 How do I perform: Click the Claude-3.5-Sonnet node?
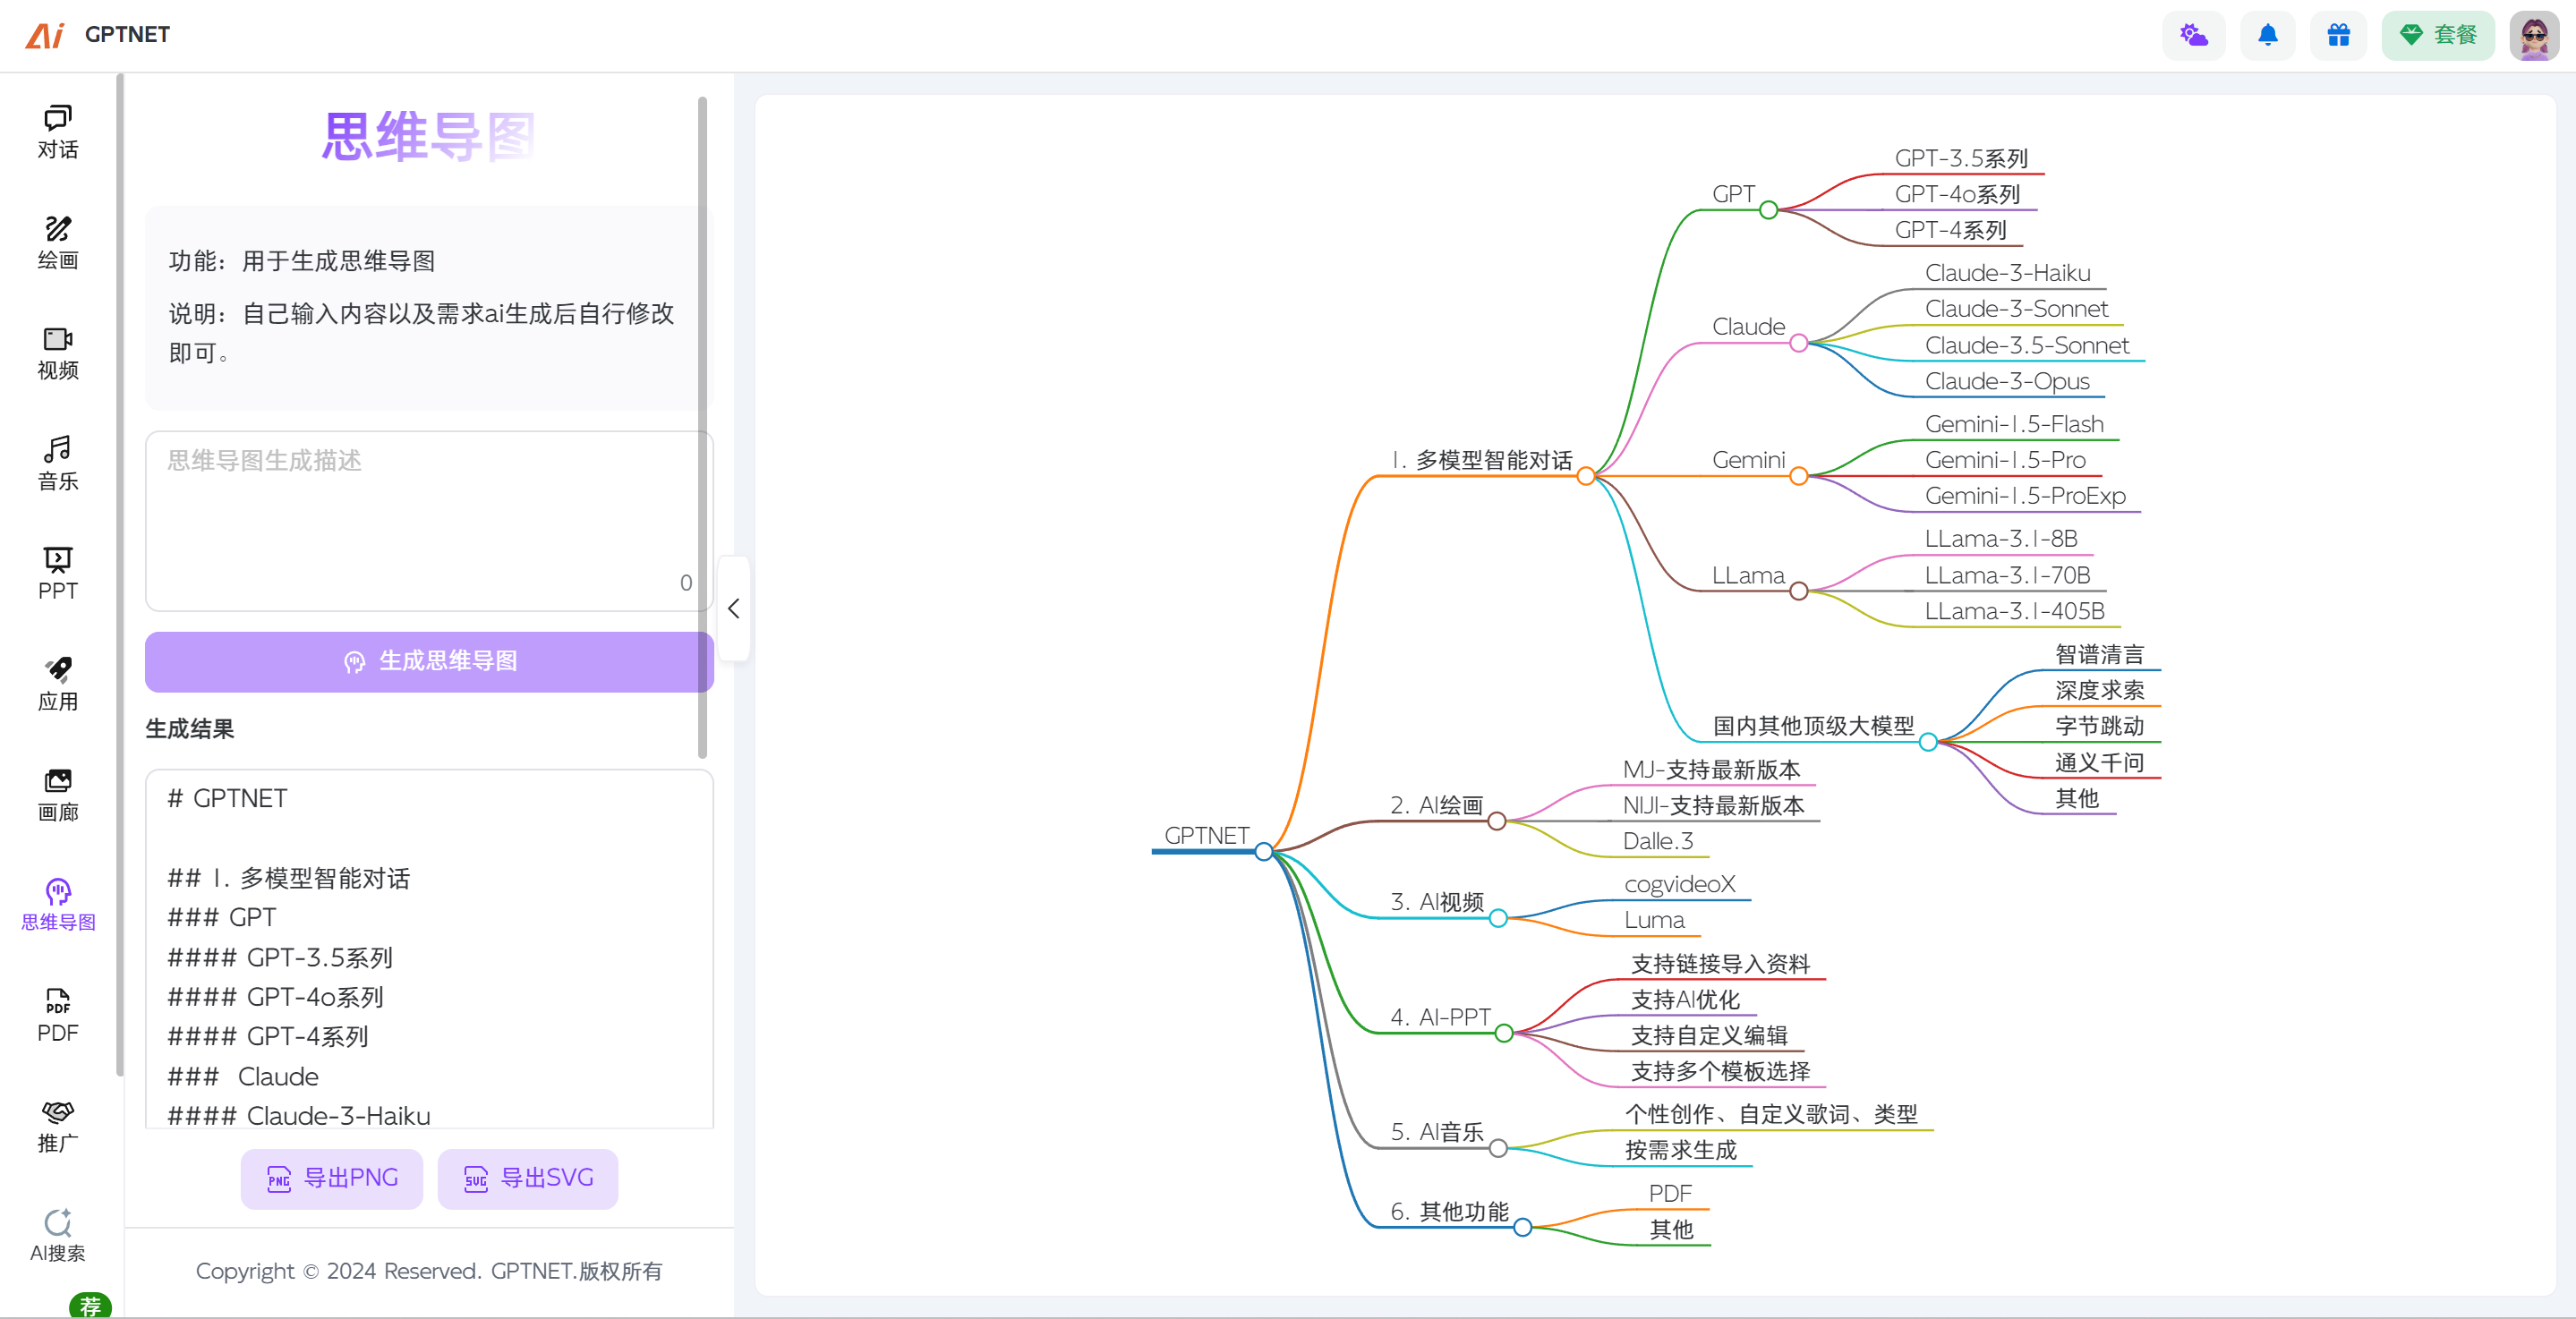pos(2027,345)
